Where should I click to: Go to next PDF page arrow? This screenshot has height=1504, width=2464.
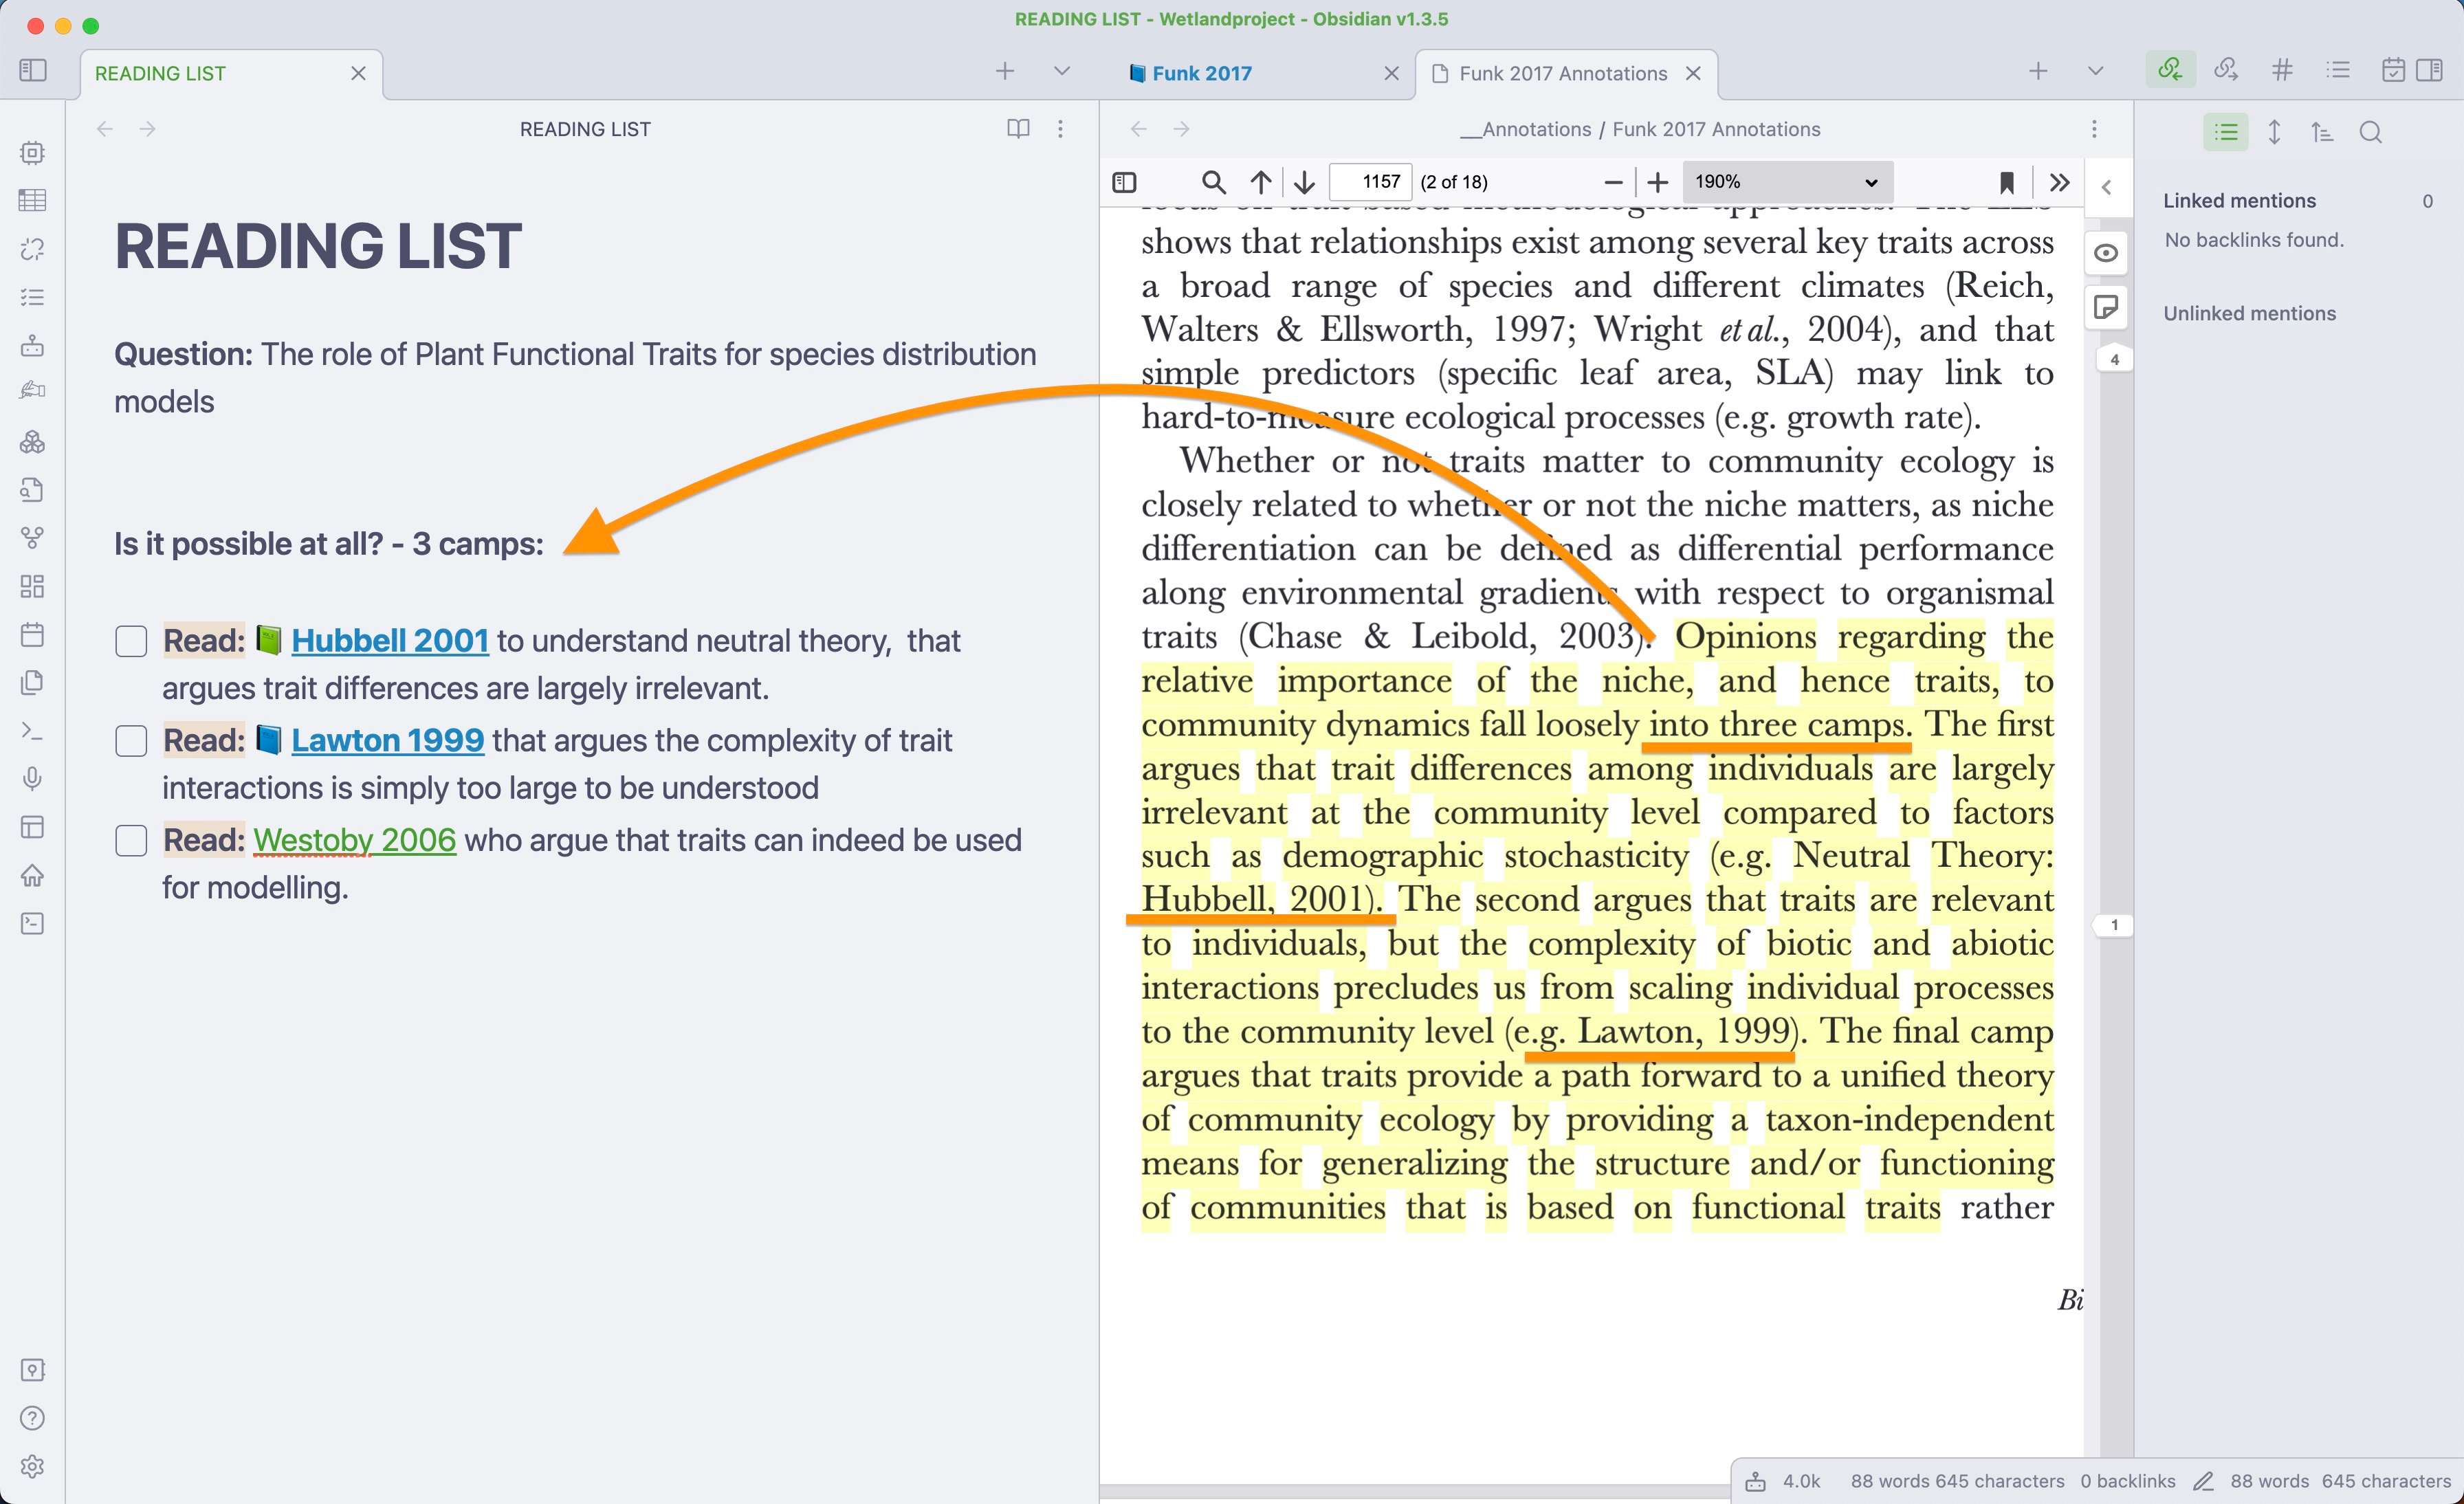pyautogui.click(x=1304, y=182)
